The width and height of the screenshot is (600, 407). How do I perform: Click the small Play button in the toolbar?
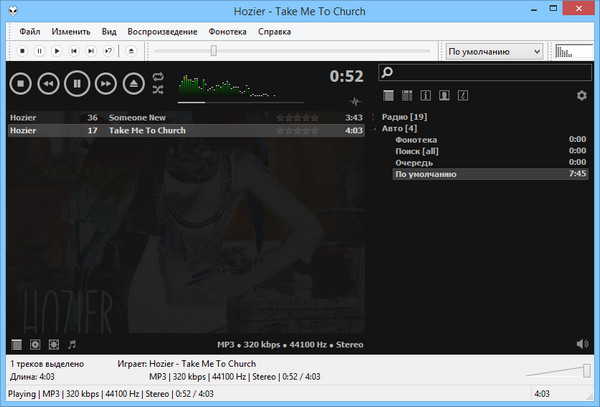[x=57, y=50]
